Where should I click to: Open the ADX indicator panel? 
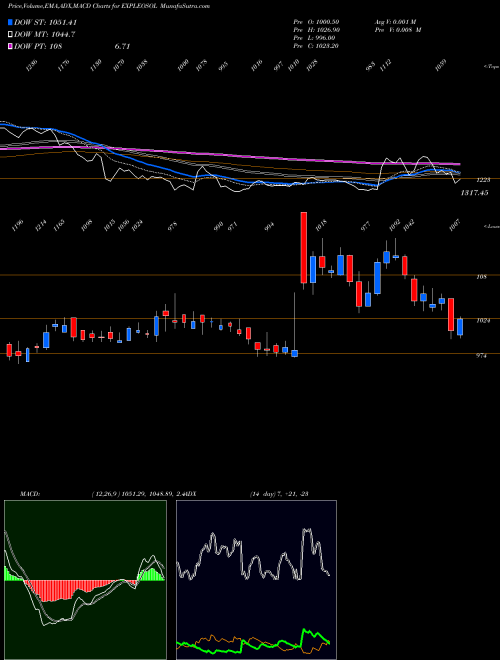pos(256,580)
